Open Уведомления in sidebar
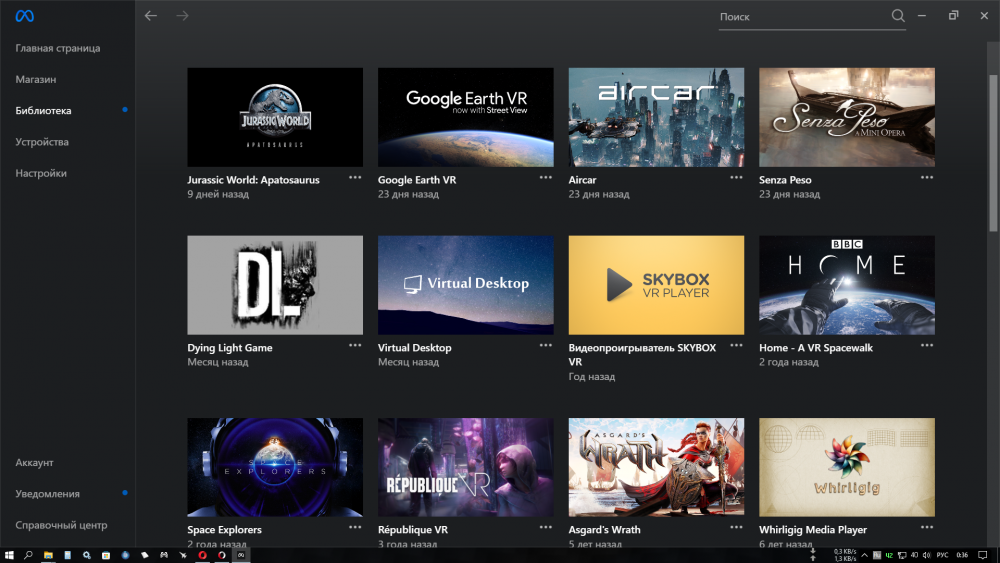The image size is (1000, 563). 48,494
